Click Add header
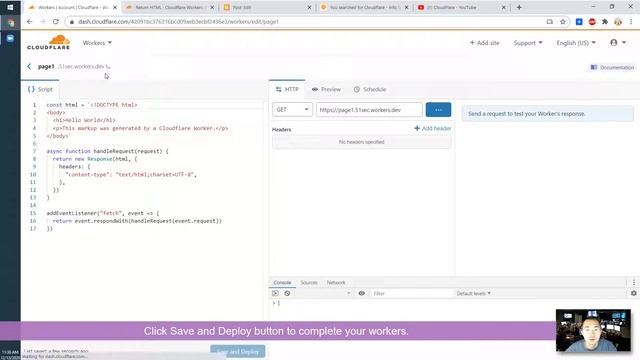The image size is (640, 360). pyautogui.click(x=433, y=128)
